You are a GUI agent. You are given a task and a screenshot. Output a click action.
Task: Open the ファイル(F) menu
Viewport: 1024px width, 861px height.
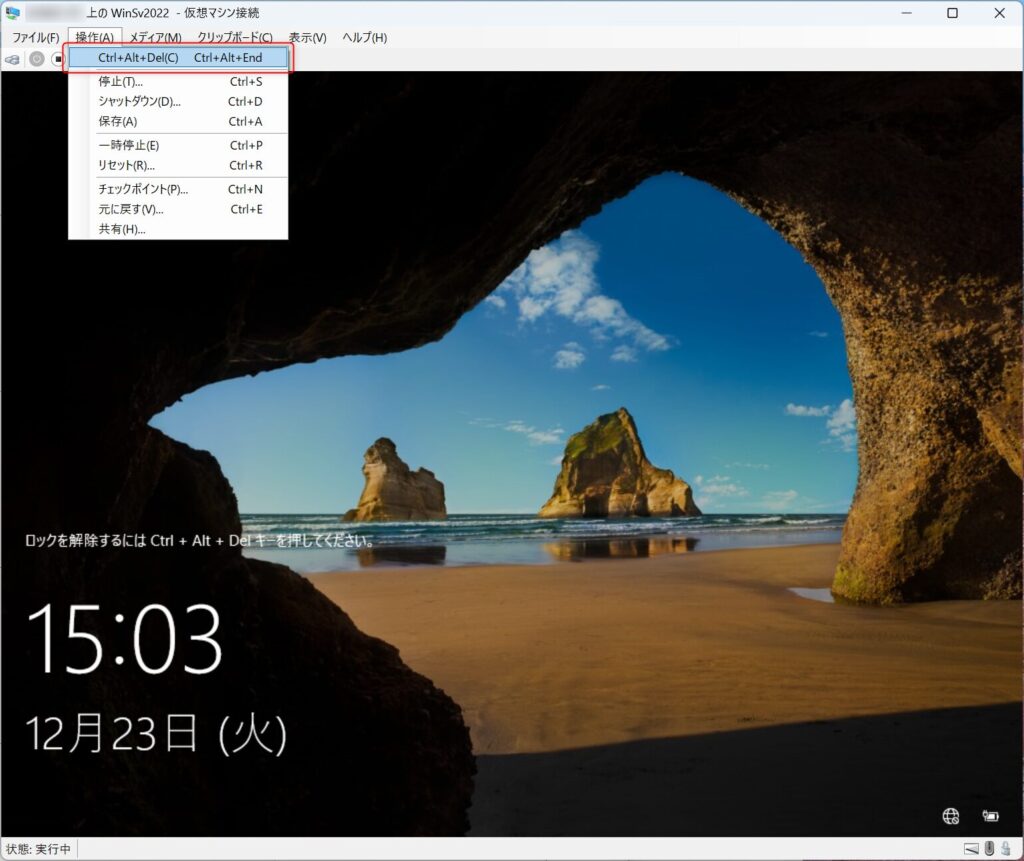pos(35,37)
